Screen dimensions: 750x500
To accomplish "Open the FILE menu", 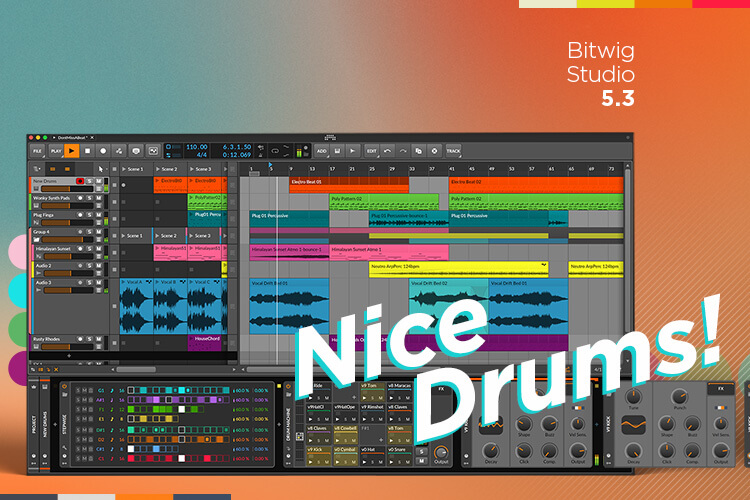I will coord(37,151).
